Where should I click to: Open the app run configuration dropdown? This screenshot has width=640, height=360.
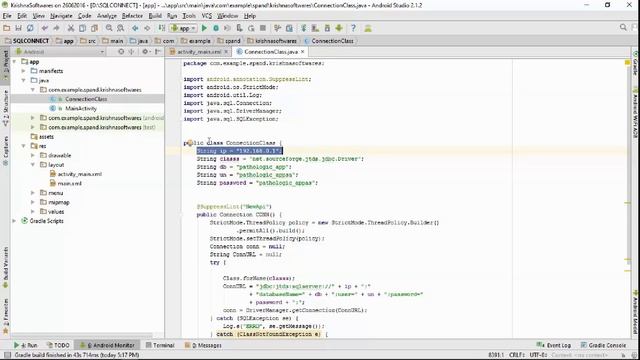(x=183, y=28)
